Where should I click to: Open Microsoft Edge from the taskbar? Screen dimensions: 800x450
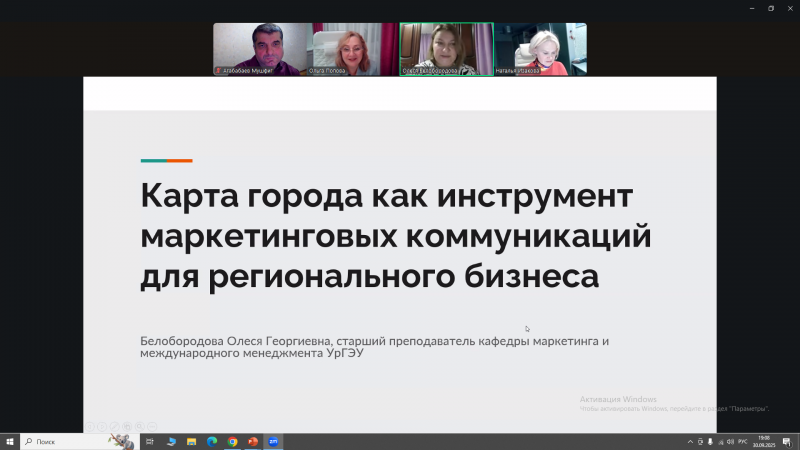[212, 441]
